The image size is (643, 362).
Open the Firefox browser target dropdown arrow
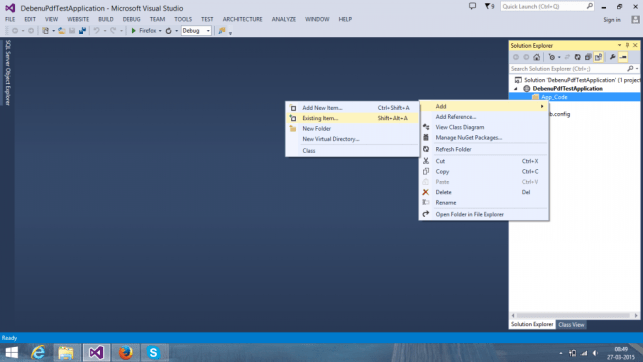point(160,31)
